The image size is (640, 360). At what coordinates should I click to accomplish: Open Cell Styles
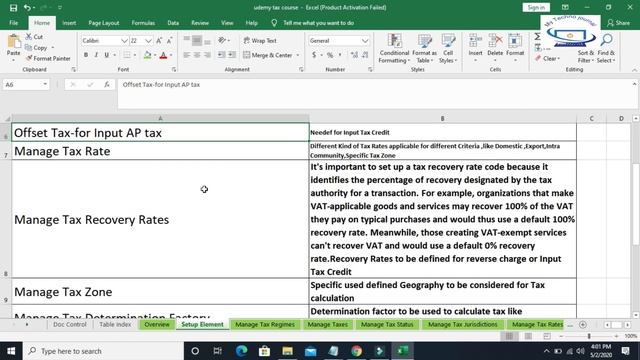point(448,49)
